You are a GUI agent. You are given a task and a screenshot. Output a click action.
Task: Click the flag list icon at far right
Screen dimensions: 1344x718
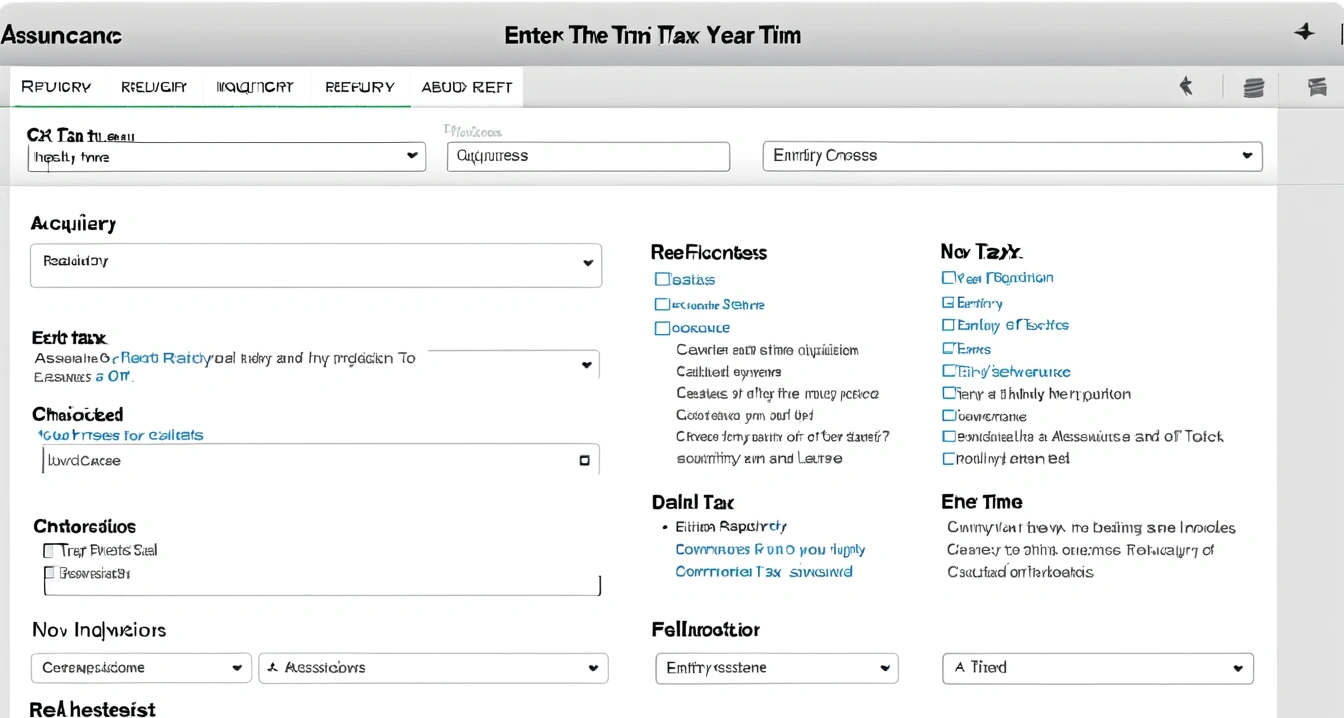[x=1317, y=87]
